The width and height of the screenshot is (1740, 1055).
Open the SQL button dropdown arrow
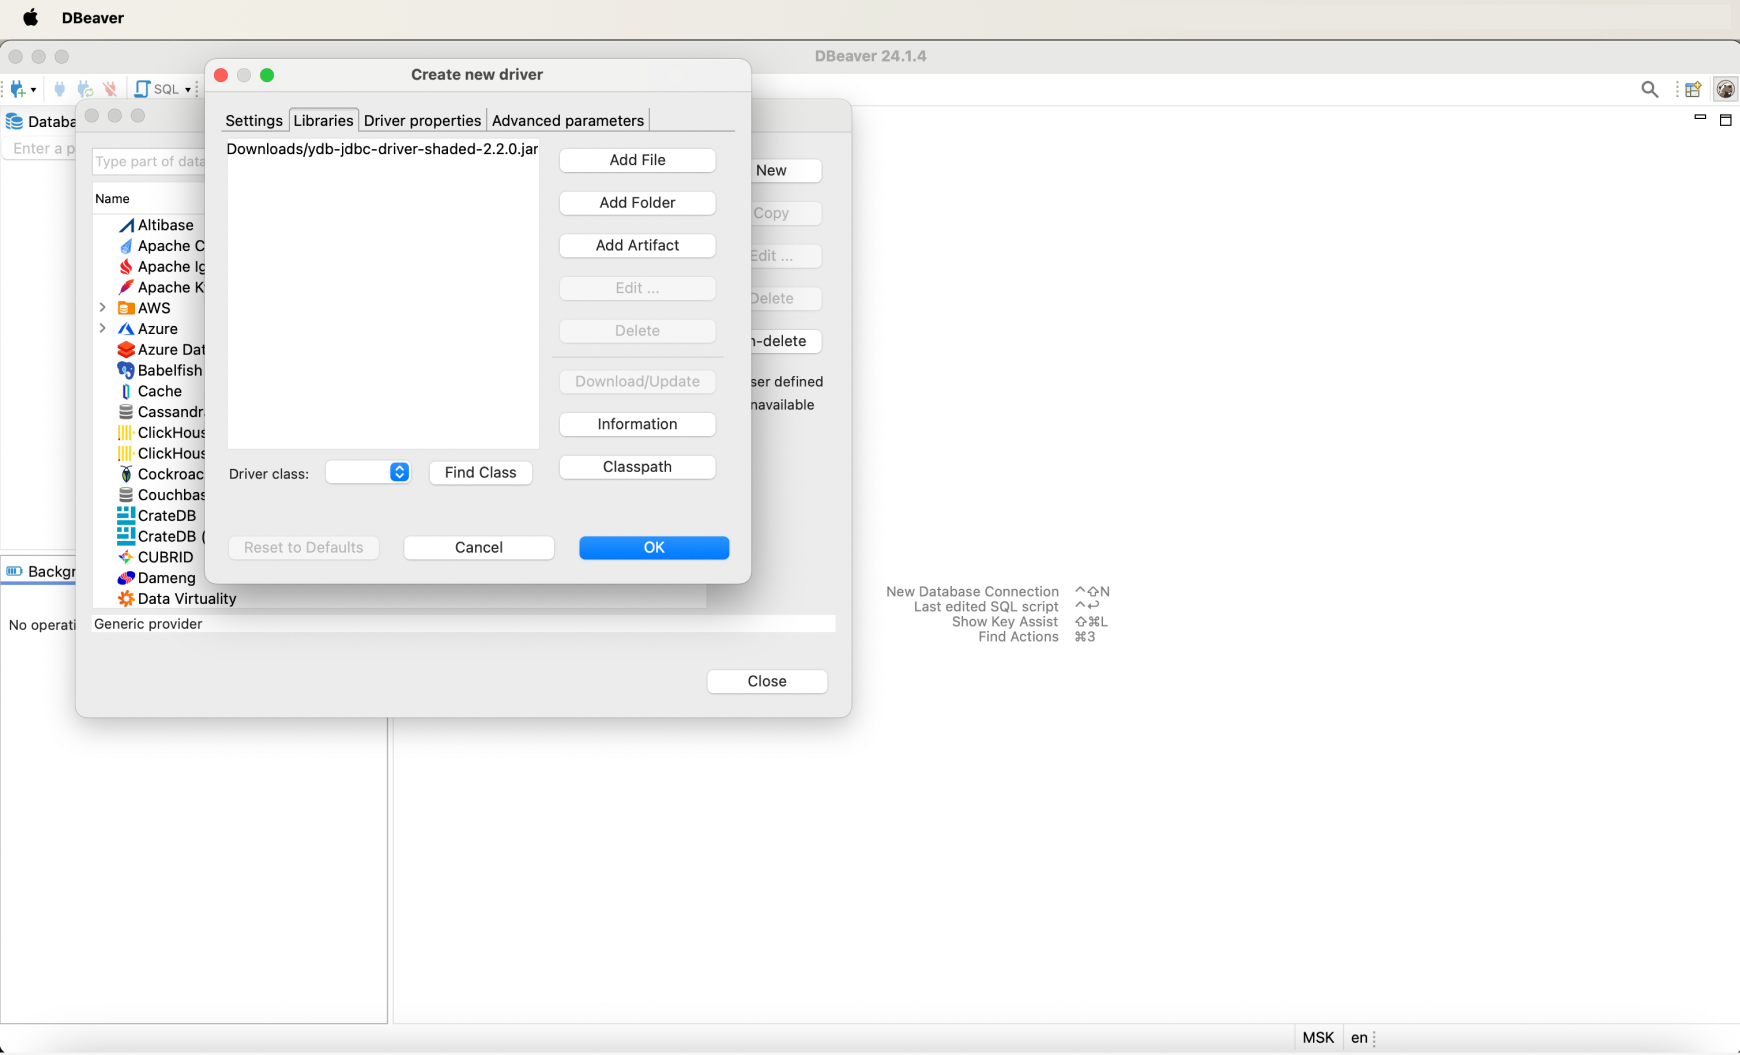[187, 90]
